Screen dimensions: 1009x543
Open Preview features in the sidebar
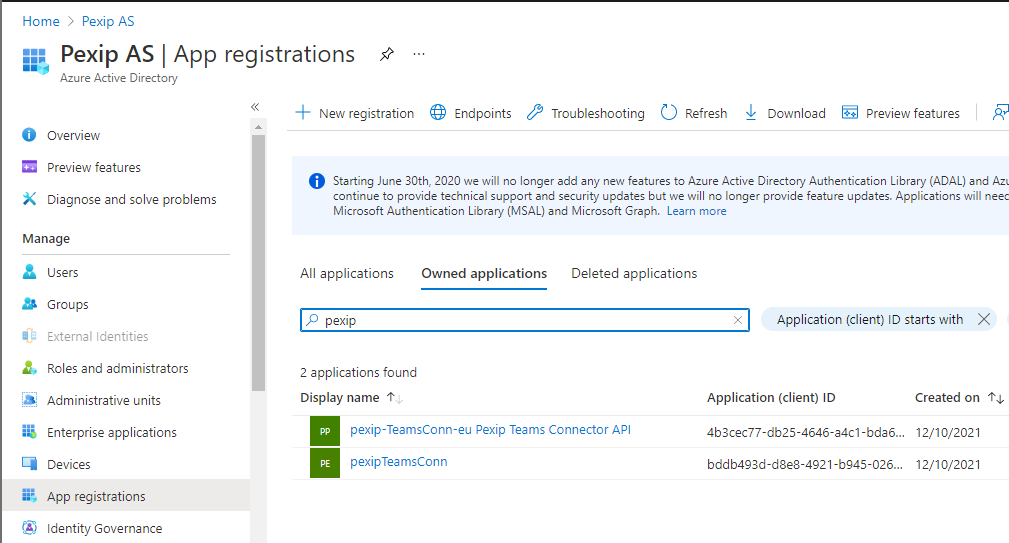tap(94, 167)
